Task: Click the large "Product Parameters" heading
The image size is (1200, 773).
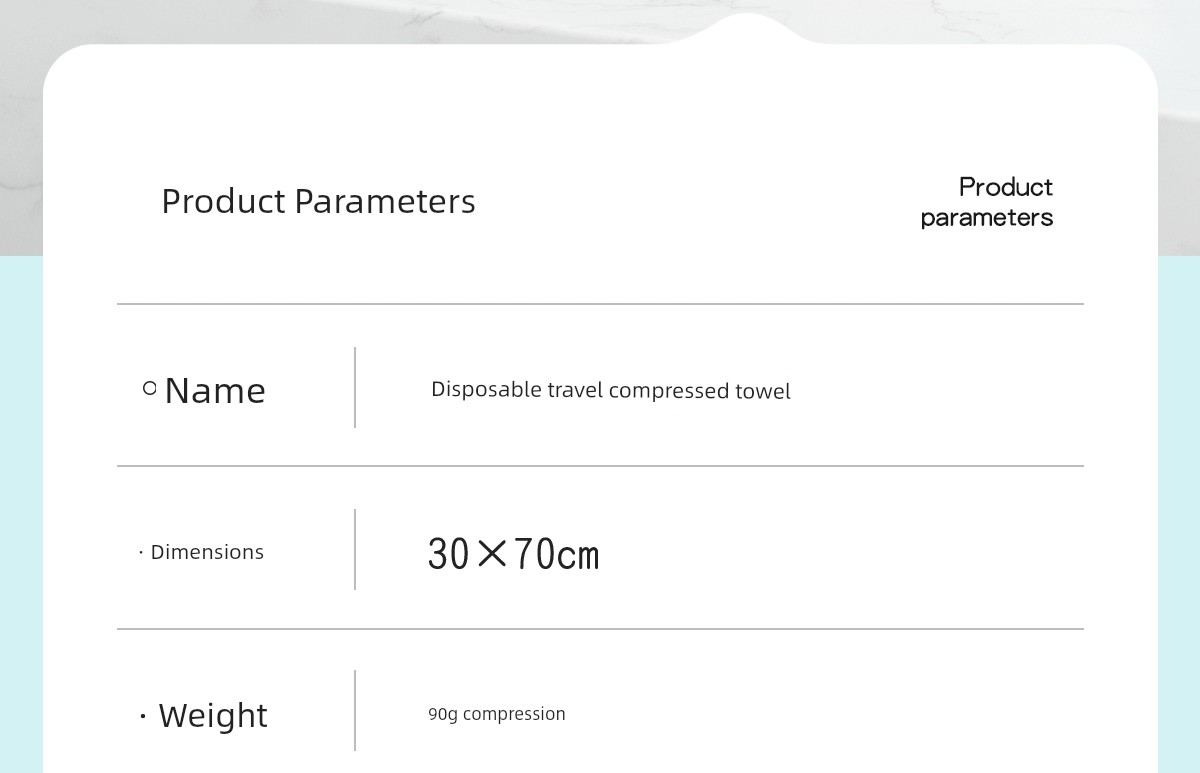Action: click(x=318, y=201)
